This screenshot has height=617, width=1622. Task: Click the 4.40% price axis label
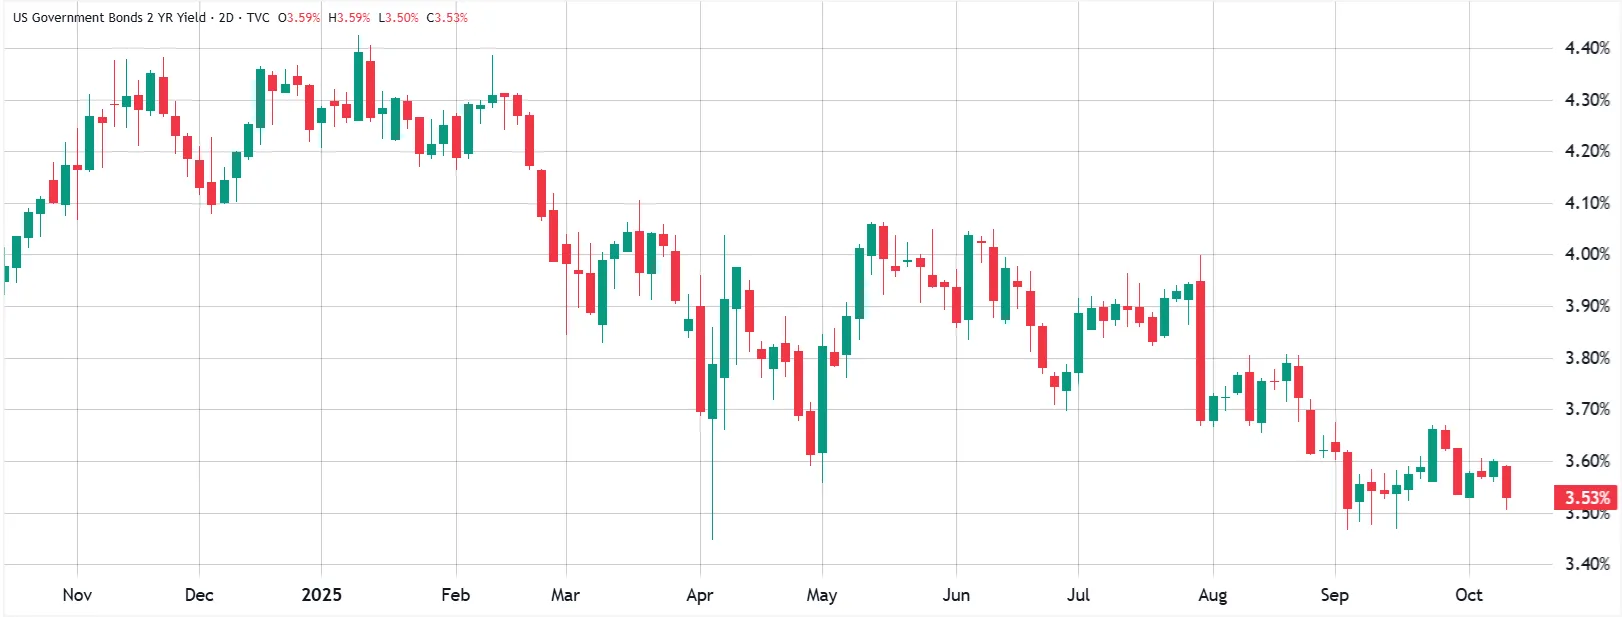(1587, 48)
